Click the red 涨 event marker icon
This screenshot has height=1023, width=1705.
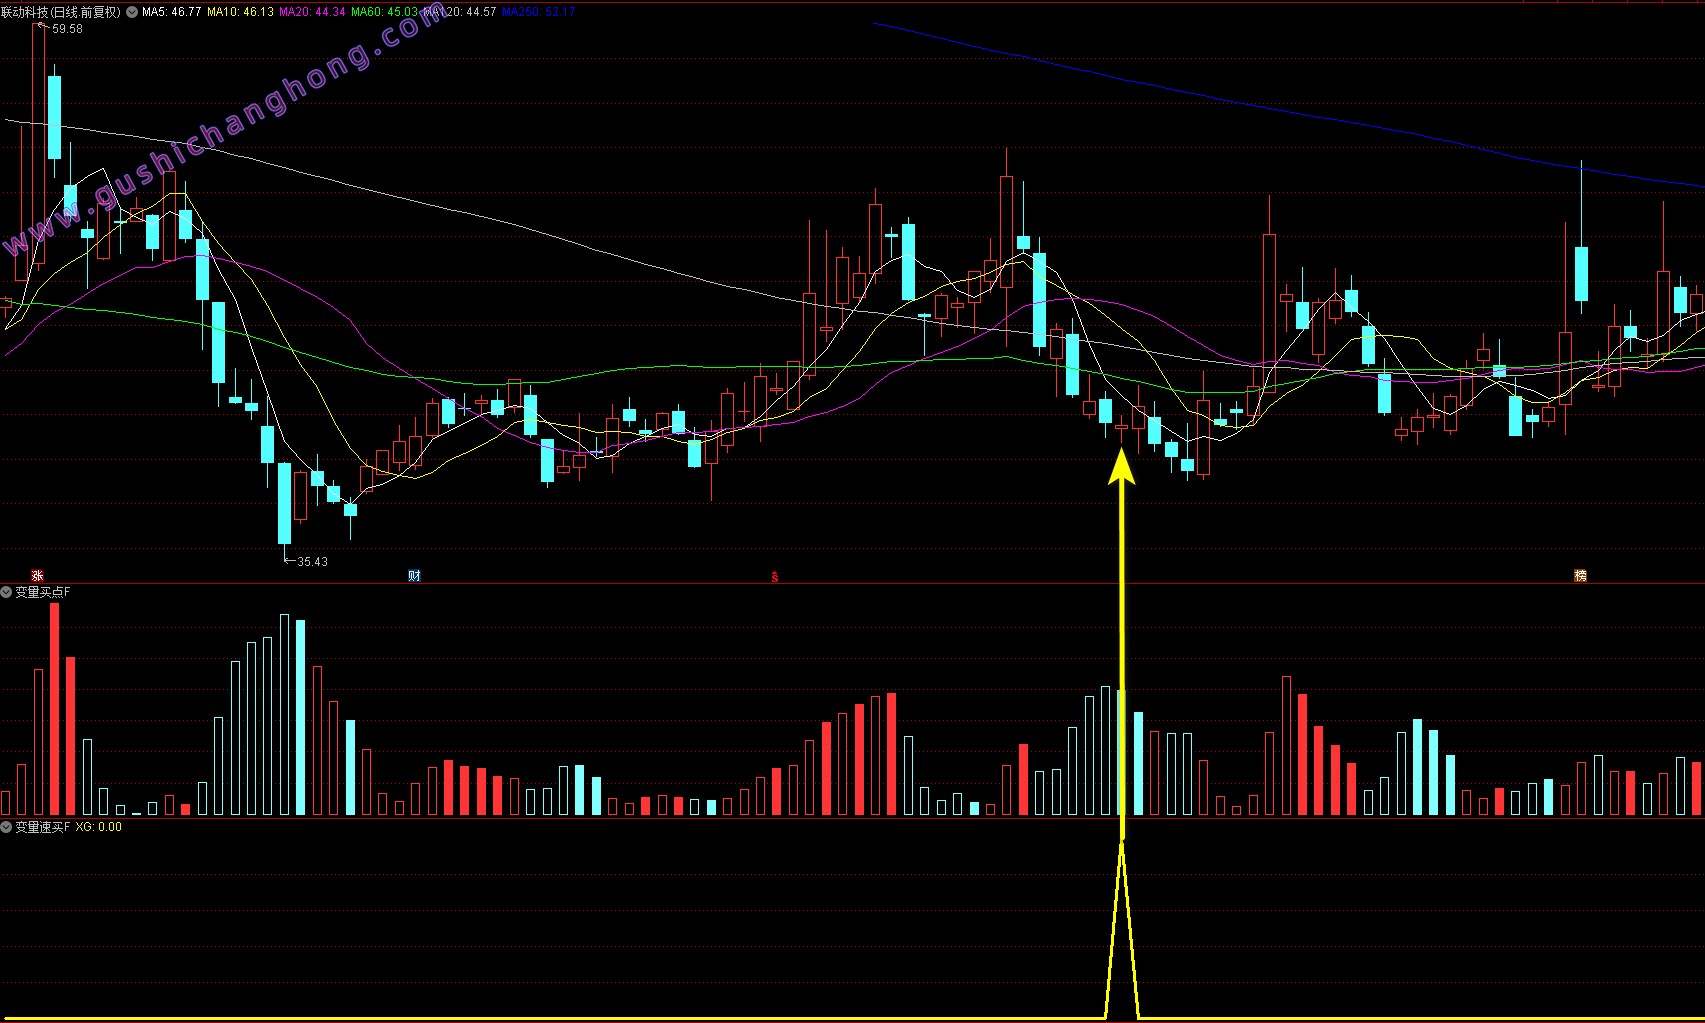click(37, 575)
